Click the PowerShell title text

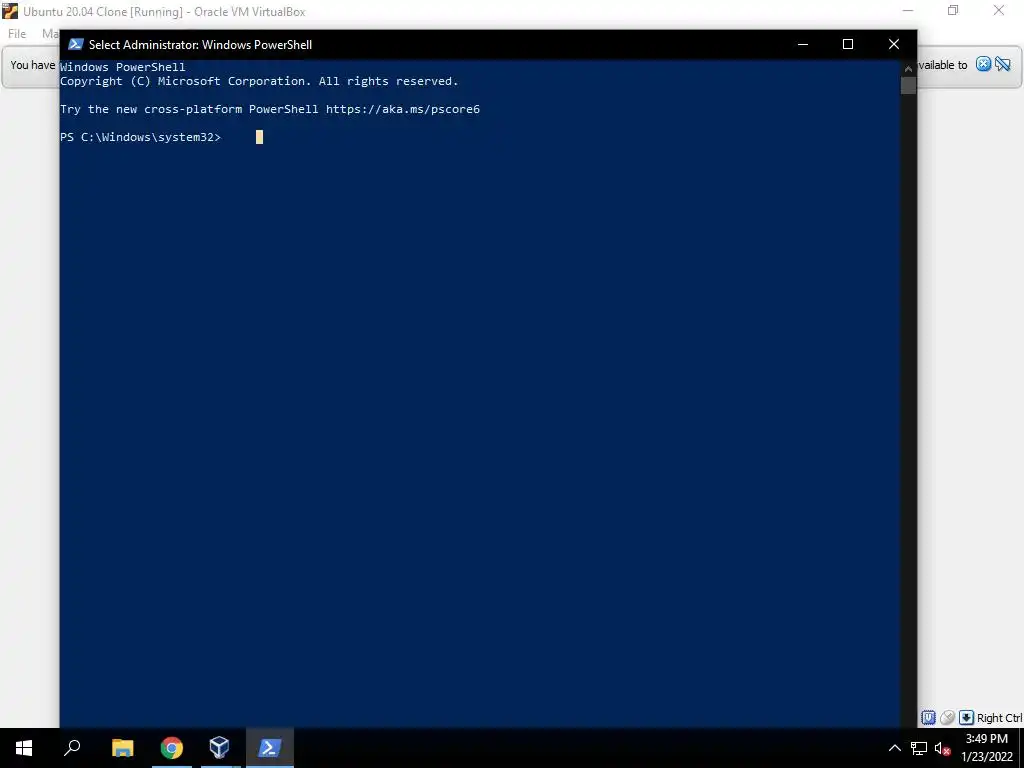click(200, 44)
